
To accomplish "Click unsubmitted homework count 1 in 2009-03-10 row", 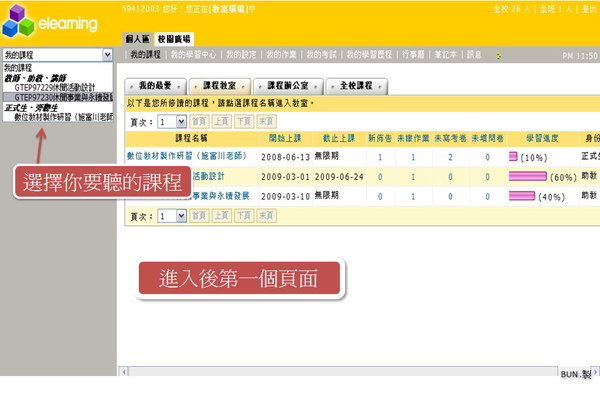I will click(x=413, y=196).
